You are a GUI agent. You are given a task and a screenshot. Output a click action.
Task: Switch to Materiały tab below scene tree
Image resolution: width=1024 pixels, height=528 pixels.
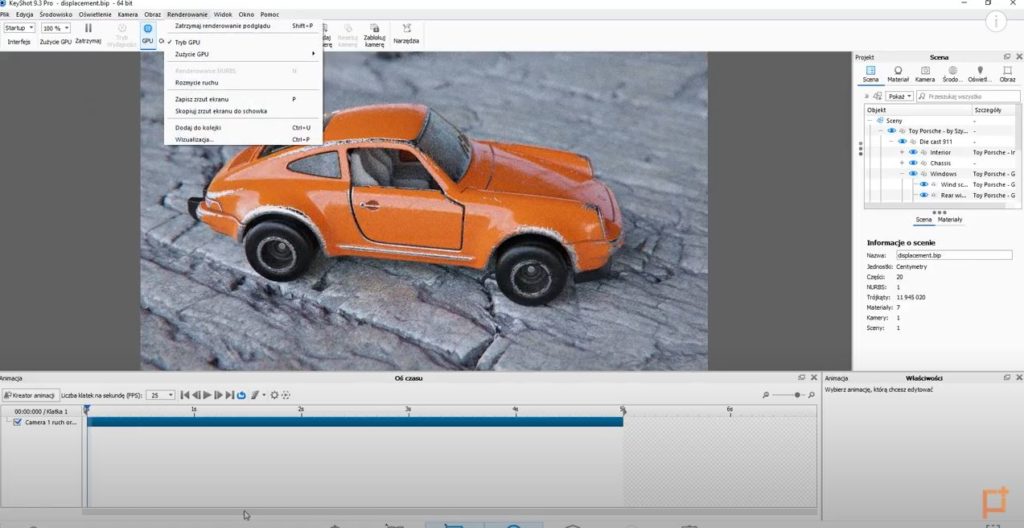pyautogui.click(x=950, y=220)
